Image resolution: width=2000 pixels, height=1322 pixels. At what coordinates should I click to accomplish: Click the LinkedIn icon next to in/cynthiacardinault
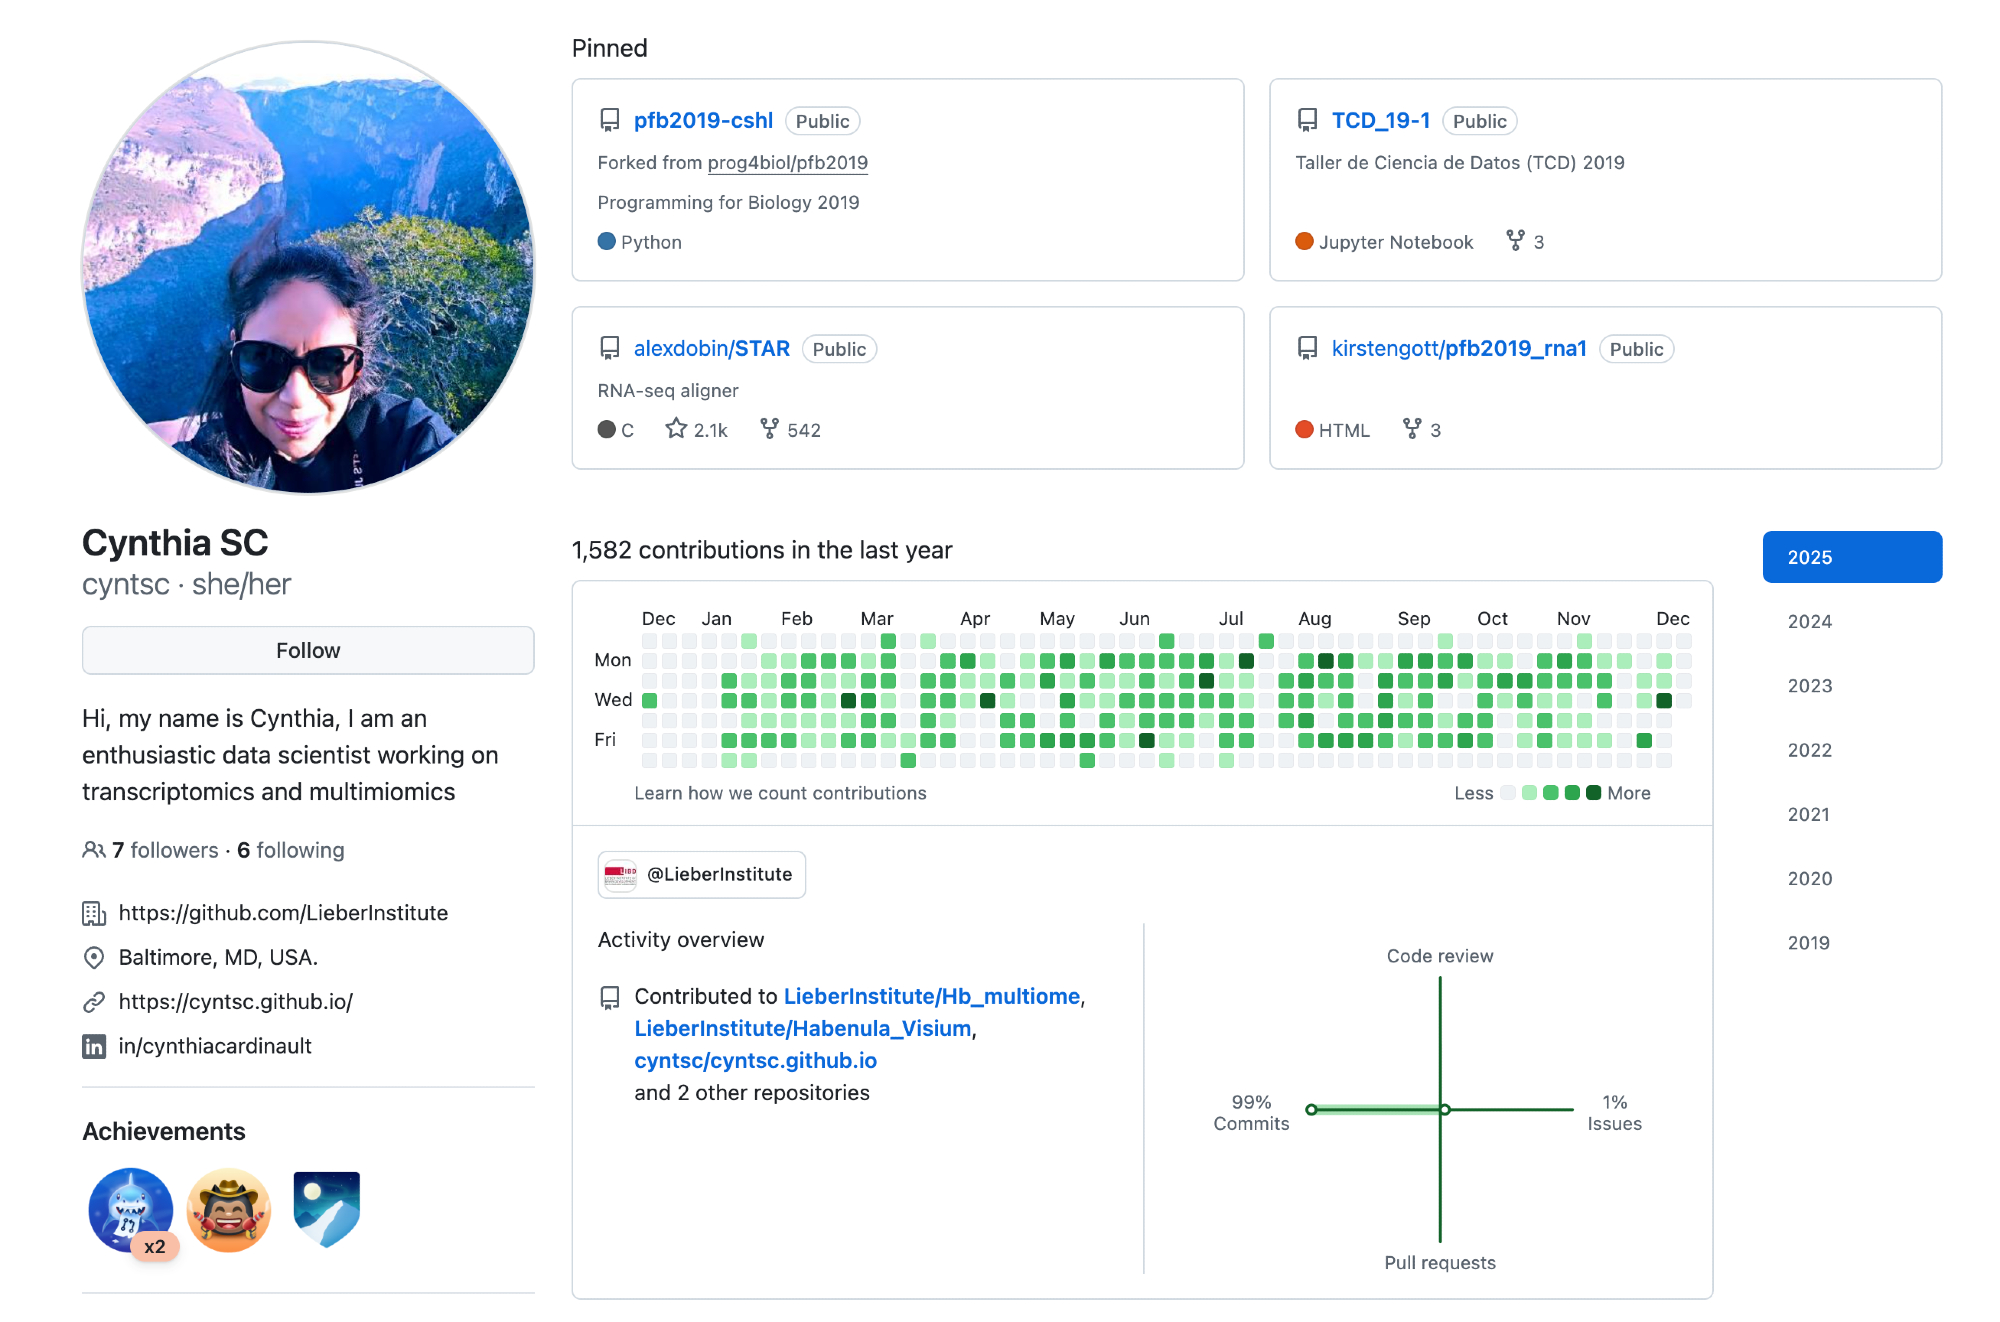tap(94, 1046)
